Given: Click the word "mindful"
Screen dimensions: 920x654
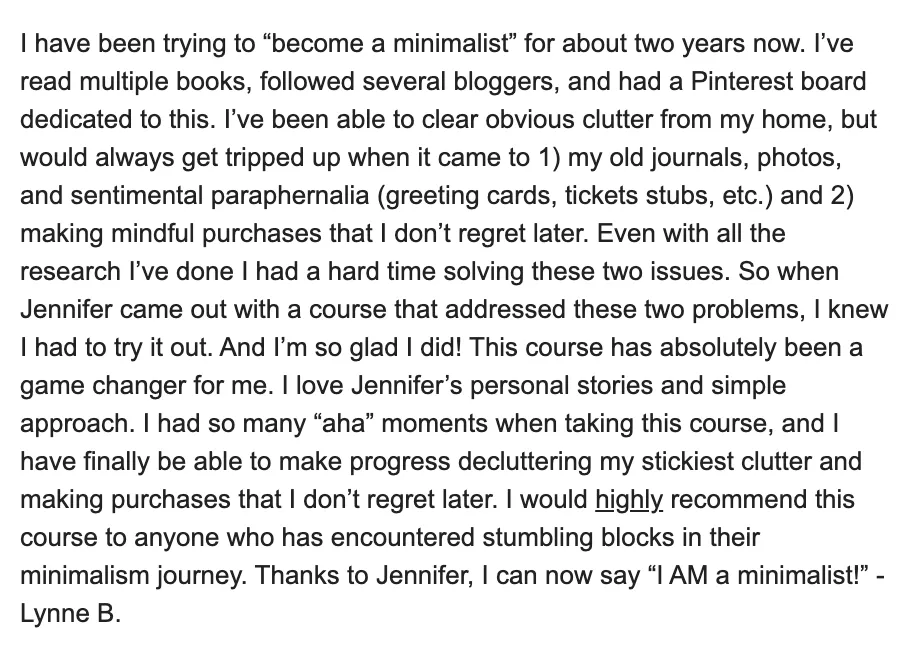Looking at the screenshot, I should click(x=153, y=234).
